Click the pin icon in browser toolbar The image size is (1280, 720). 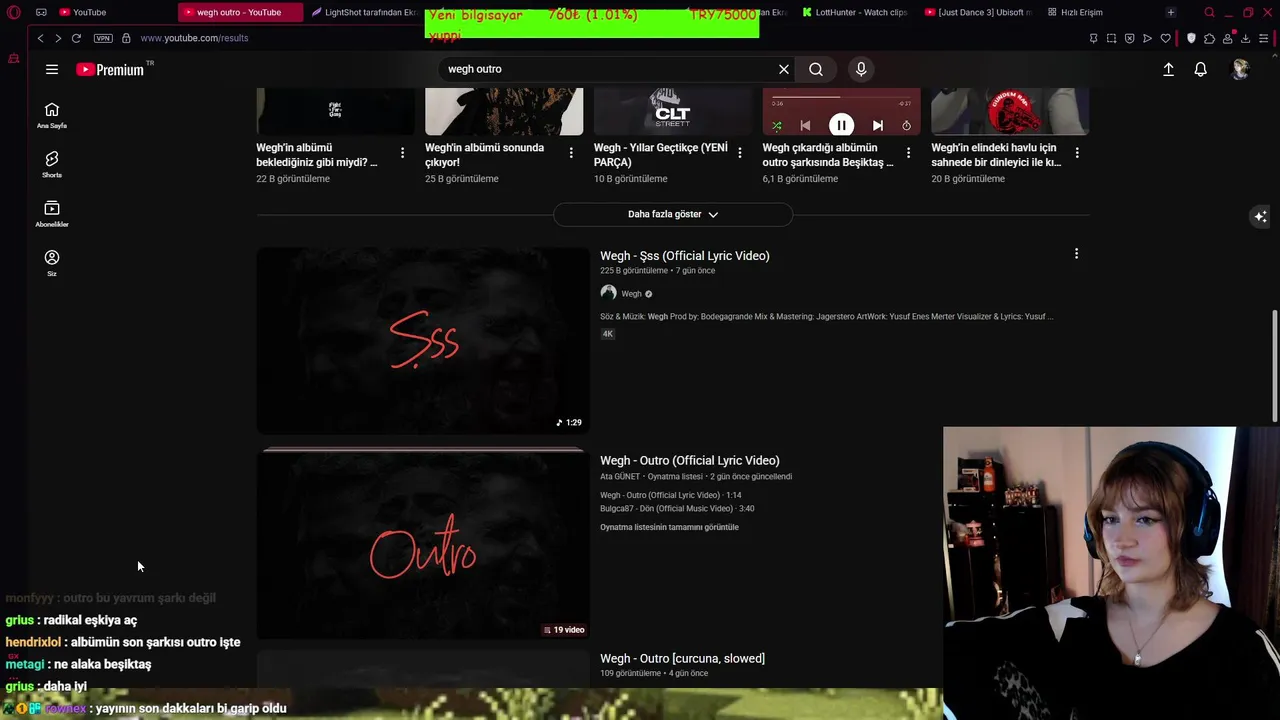pyautogui.click(x=1093, y=38)
